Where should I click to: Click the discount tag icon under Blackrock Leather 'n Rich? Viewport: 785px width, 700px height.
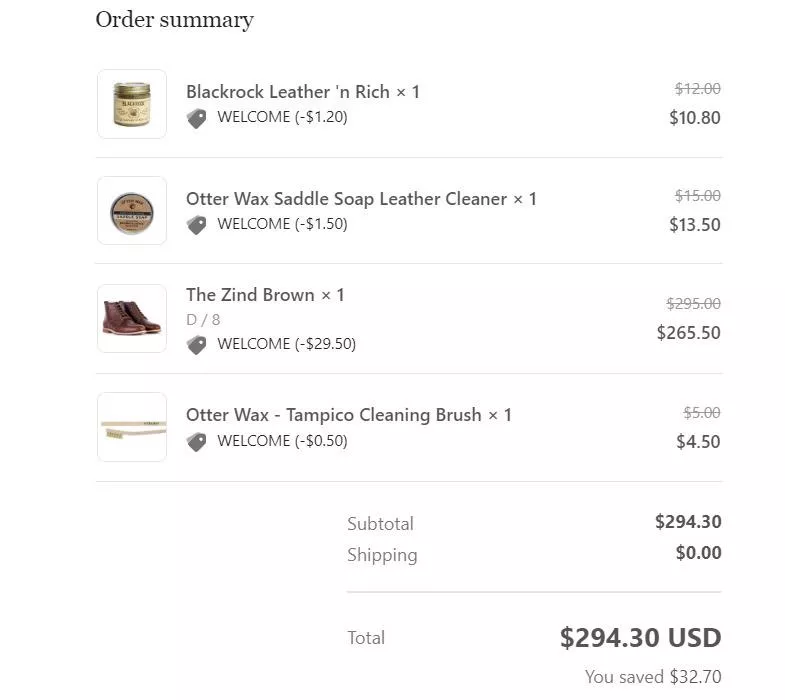click(197, 118)
